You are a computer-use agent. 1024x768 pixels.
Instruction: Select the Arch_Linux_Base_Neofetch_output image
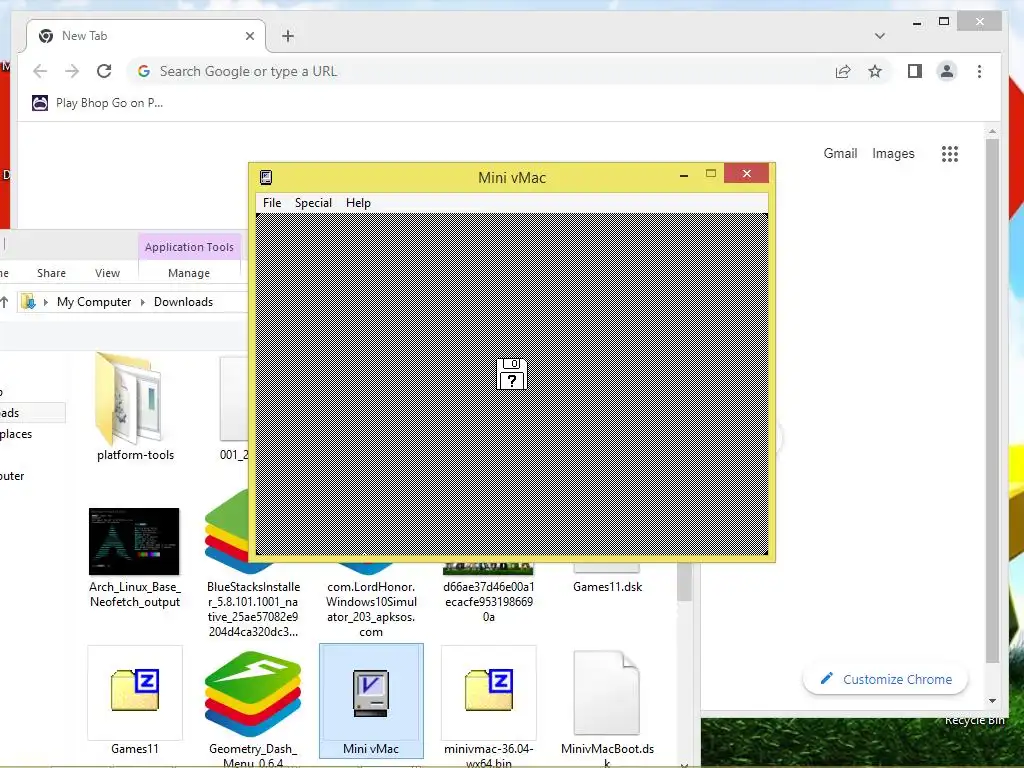click(134, 558)
